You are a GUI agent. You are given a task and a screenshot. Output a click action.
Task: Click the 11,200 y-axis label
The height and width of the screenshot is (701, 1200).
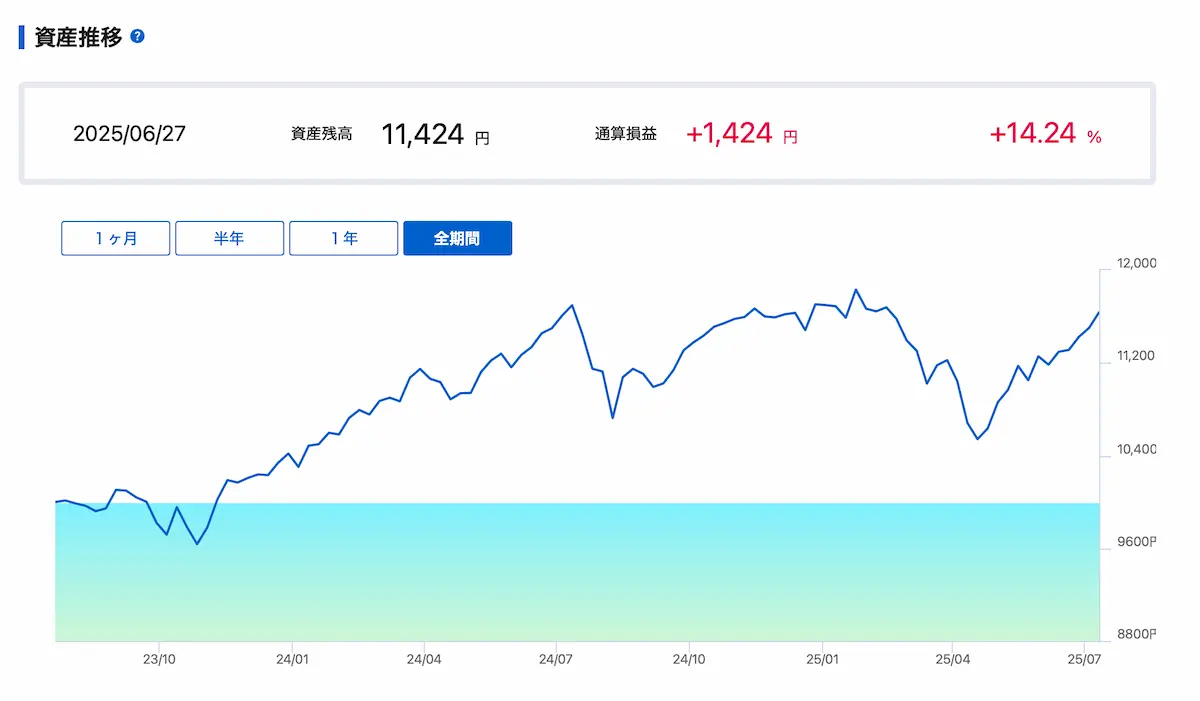point(1137,356)
